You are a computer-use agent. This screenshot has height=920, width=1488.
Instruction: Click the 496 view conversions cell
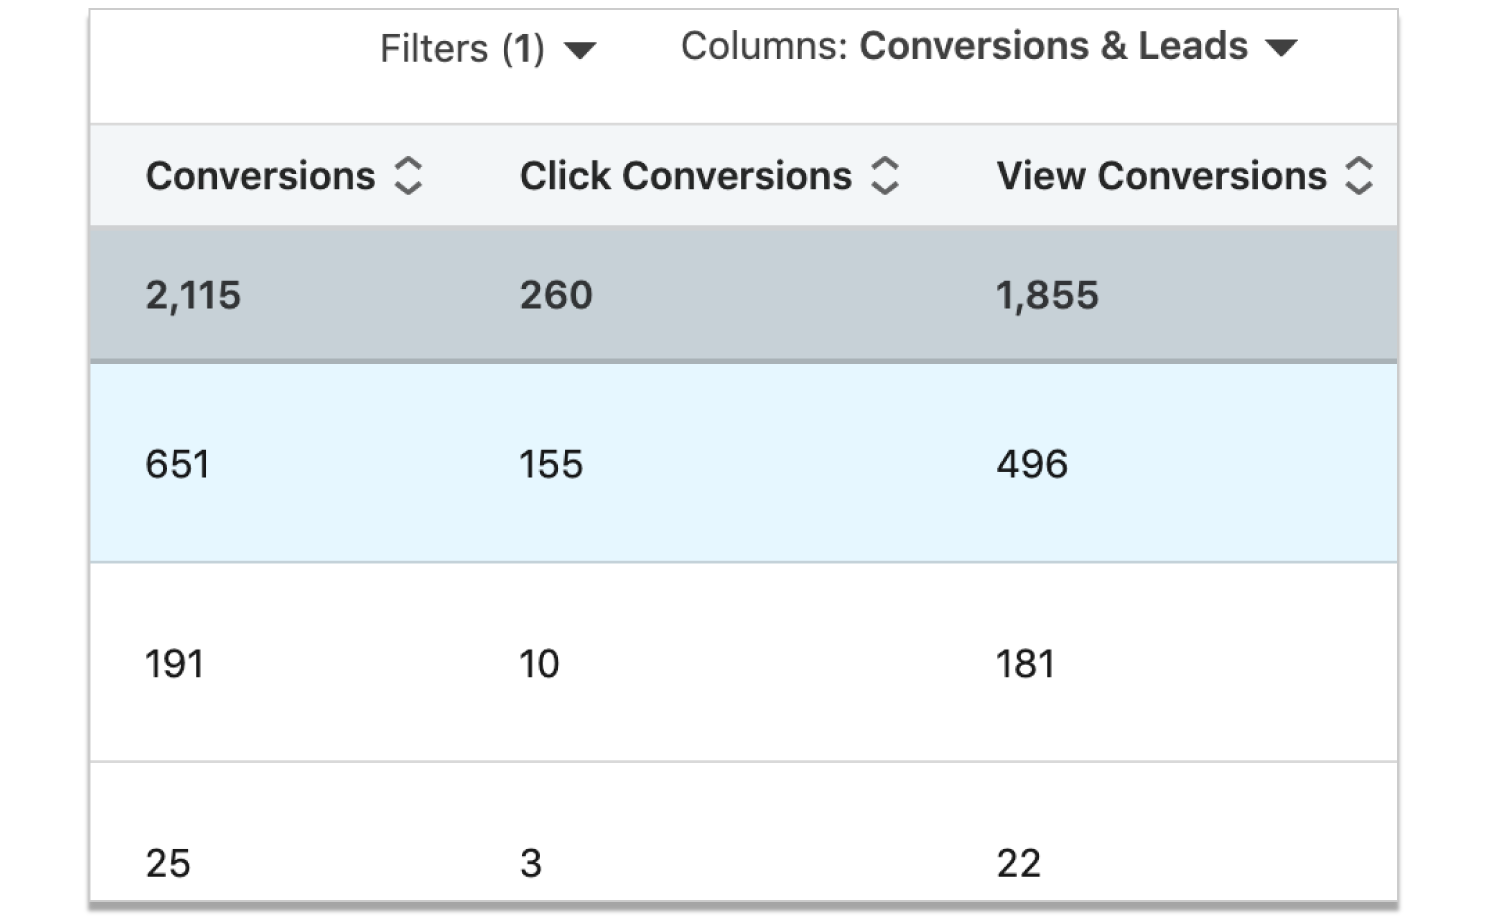(1032, 464)
